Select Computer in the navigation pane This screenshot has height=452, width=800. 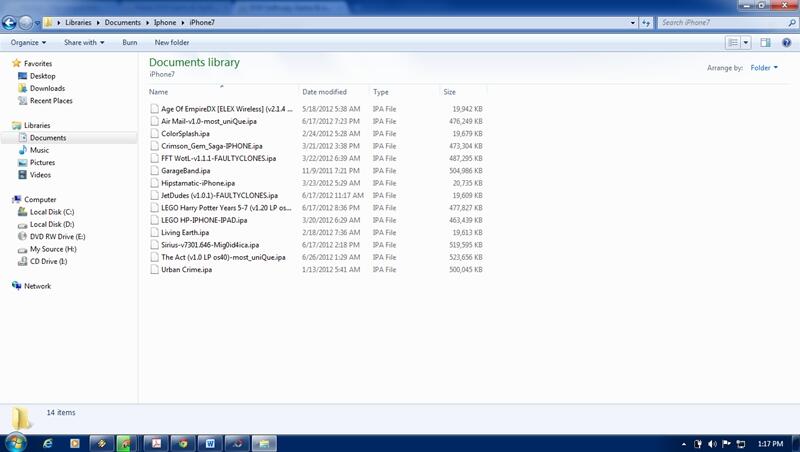[40, 199]
